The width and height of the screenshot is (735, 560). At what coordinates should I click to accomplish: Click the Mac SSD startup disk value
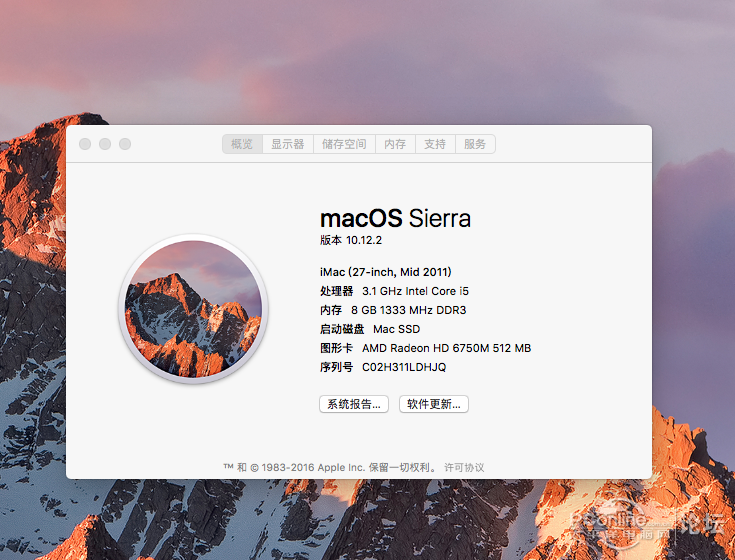pos(397,329)
